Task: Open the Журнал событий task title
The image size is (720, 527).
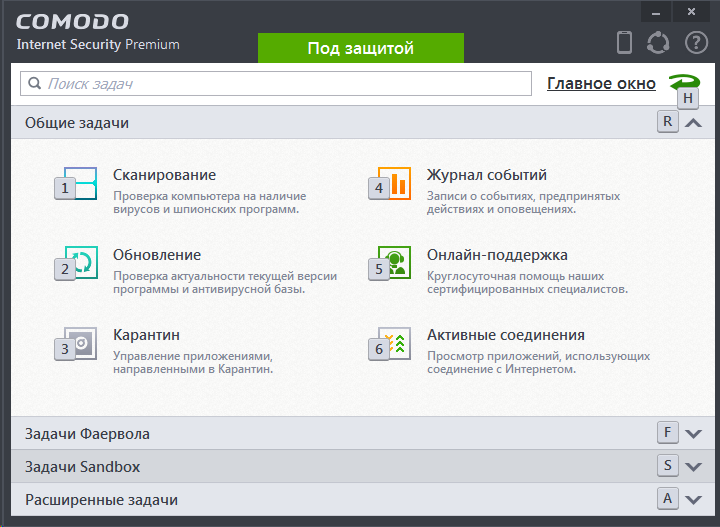Action: pyautogui.click(x=487, y=175)
